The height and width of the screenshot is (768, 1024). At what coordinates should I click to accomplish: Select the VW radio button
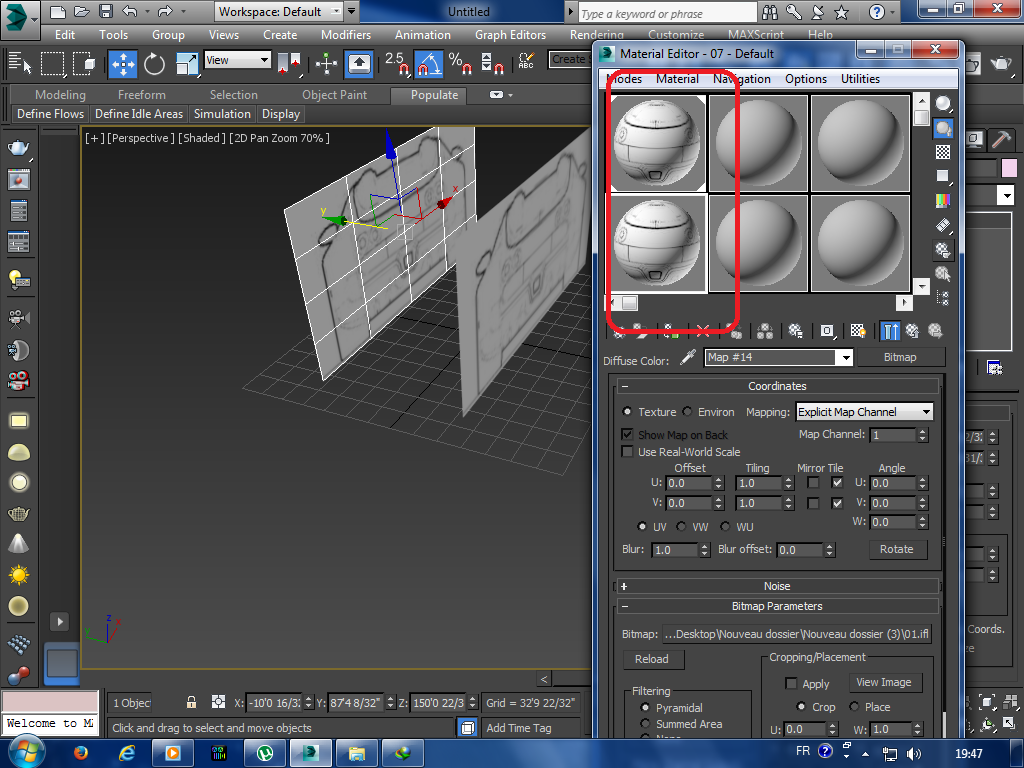[681, 526]
